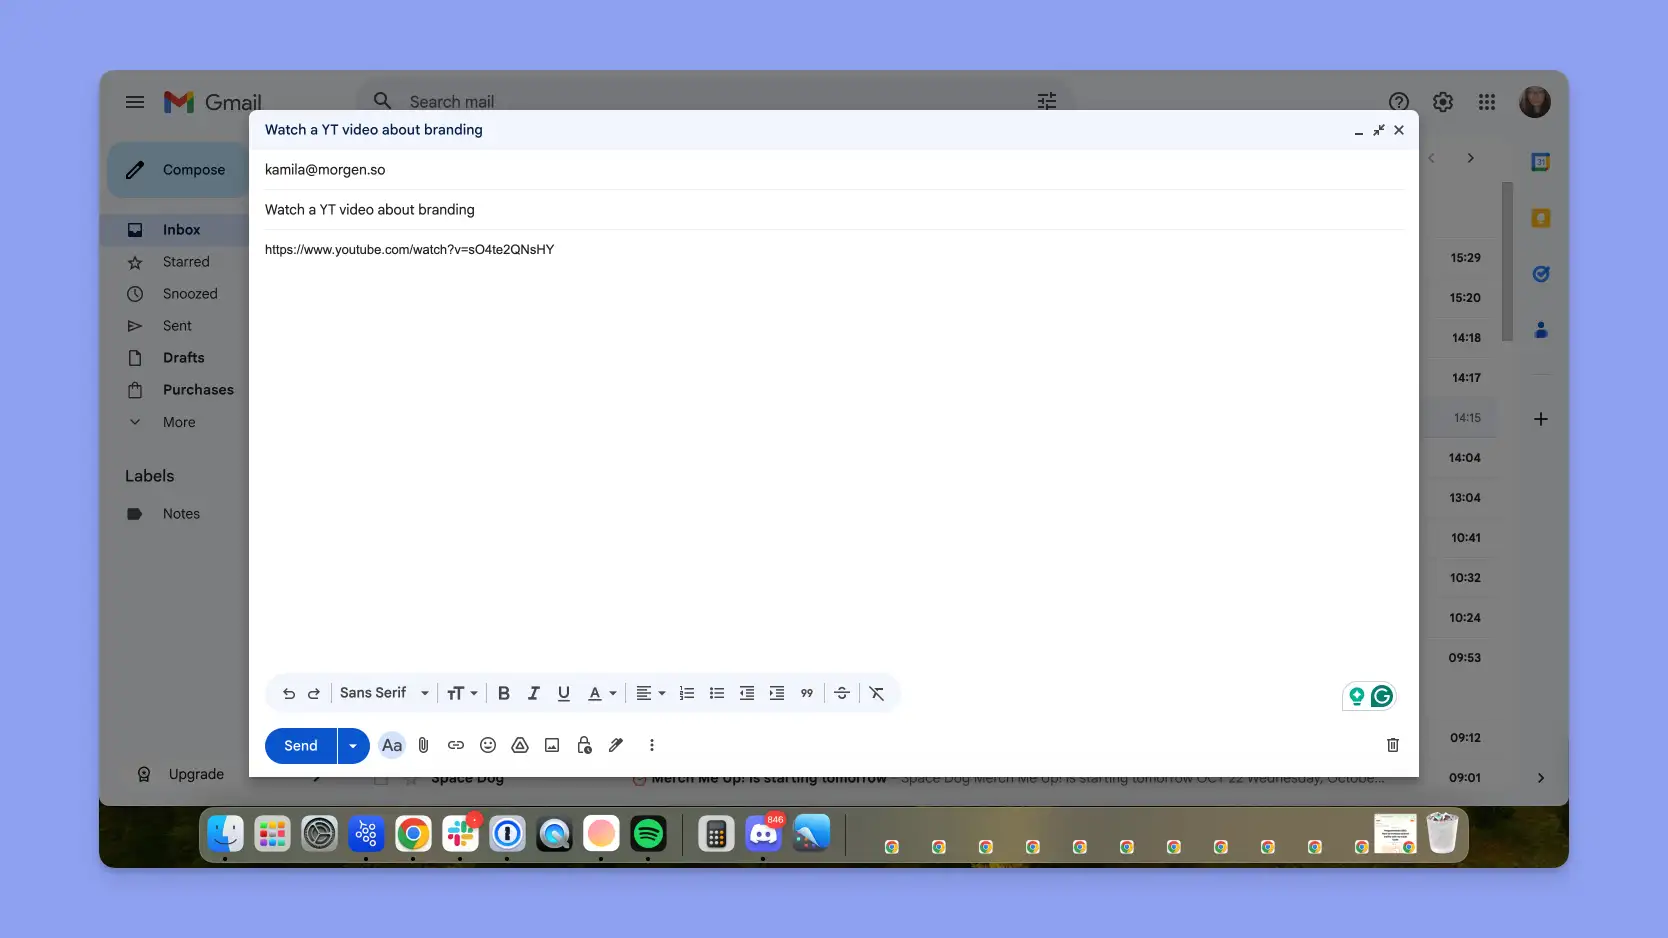1668x938 pixels.
Task: Open Gmail settings gear
Action: tap(1443, 102)
